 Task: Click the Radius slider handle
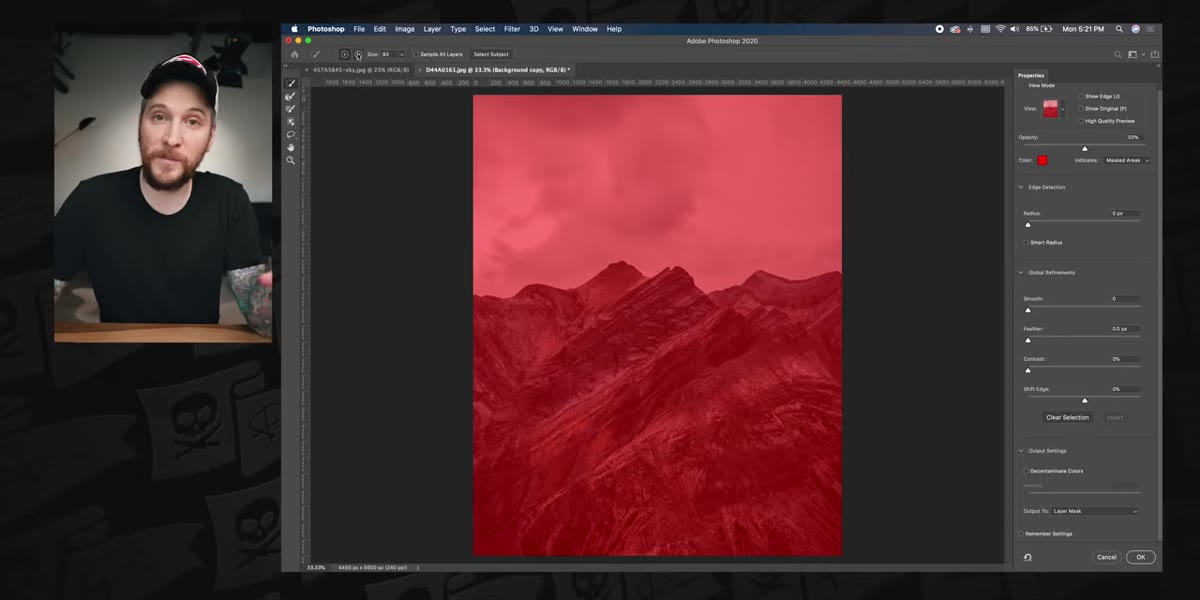(1028, 225)
